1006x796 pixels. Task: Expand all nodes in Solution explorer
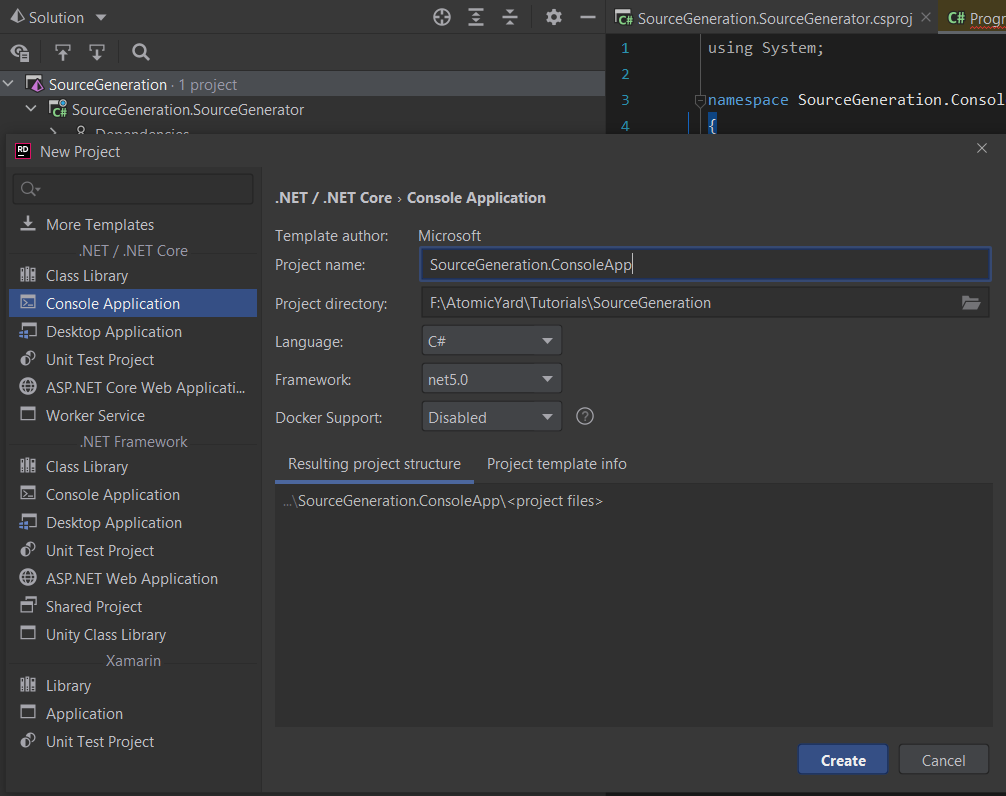tap(475, 17)
